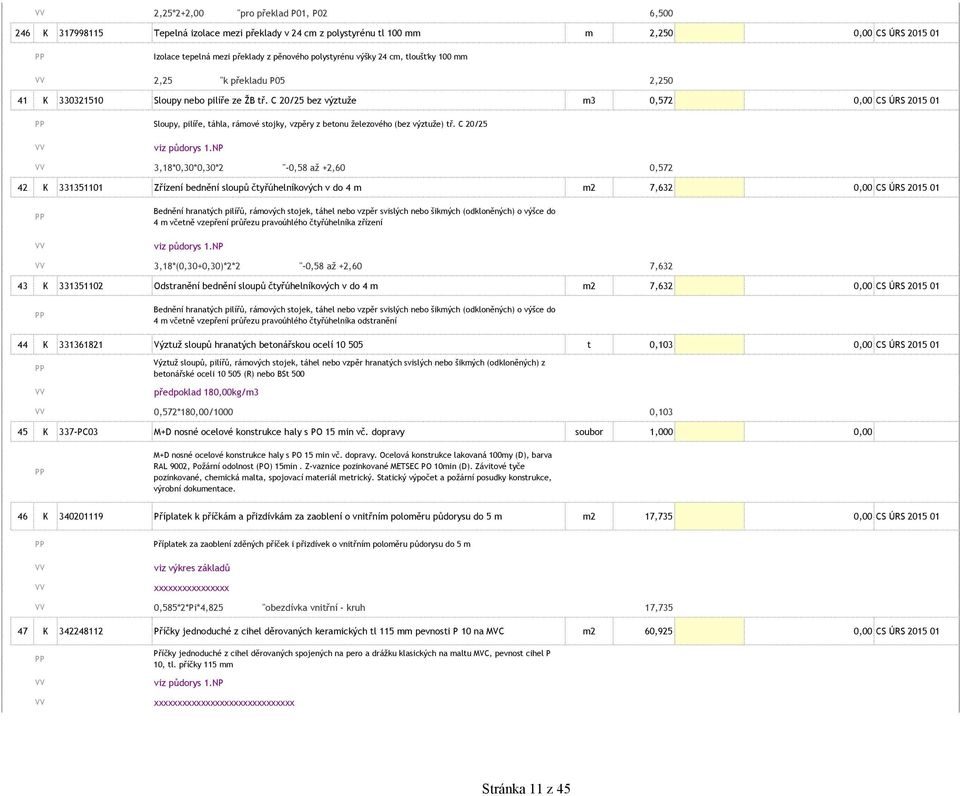Viewport: 960px width, 796px height.
Task: Click item code 342248112
Action: pos(81,631)
